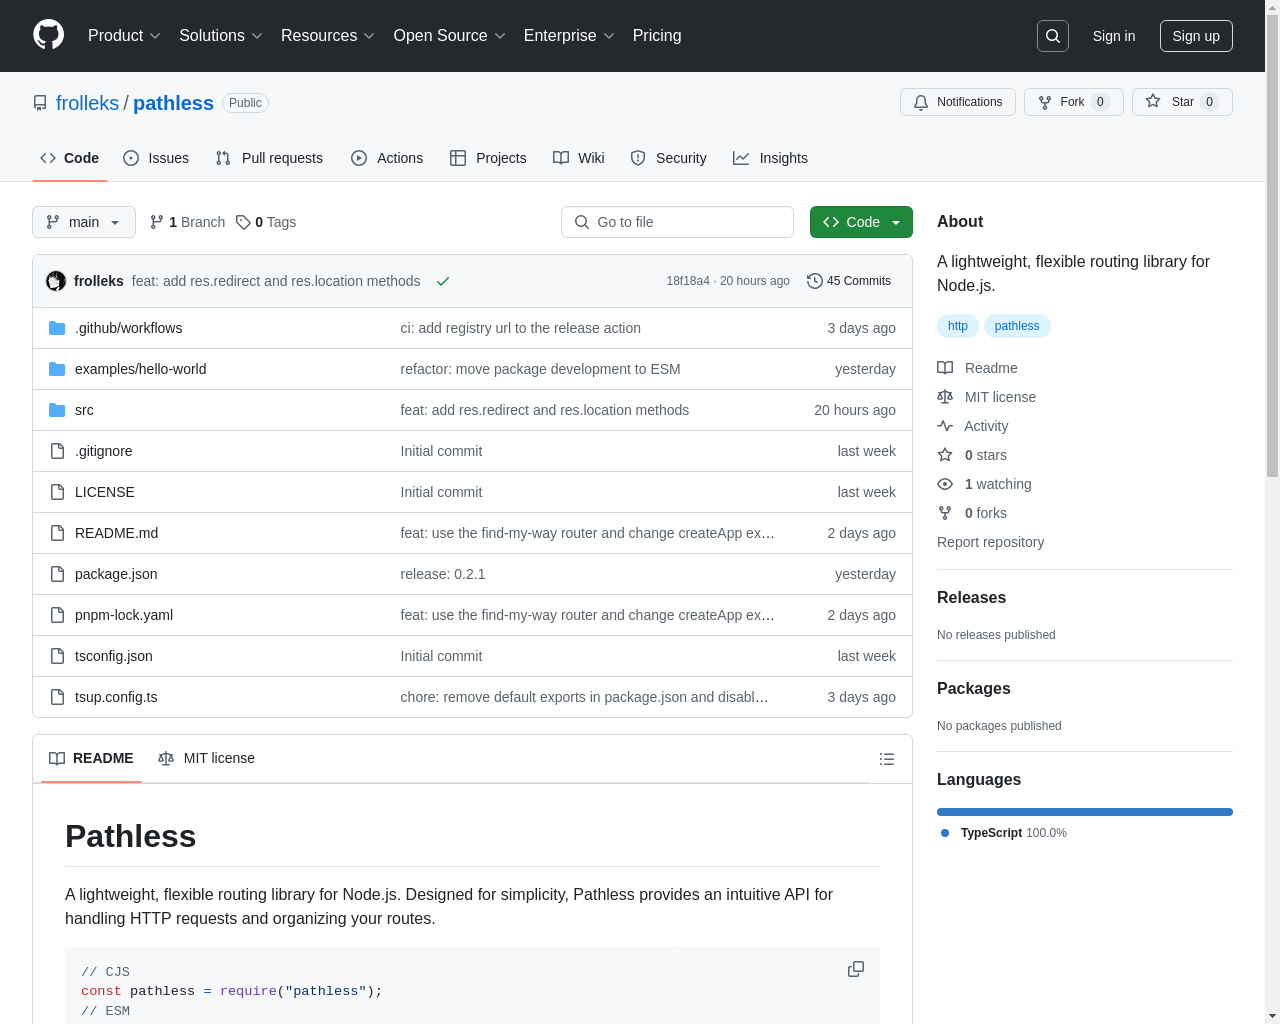Open the pathless repository link

click(173, 103)
